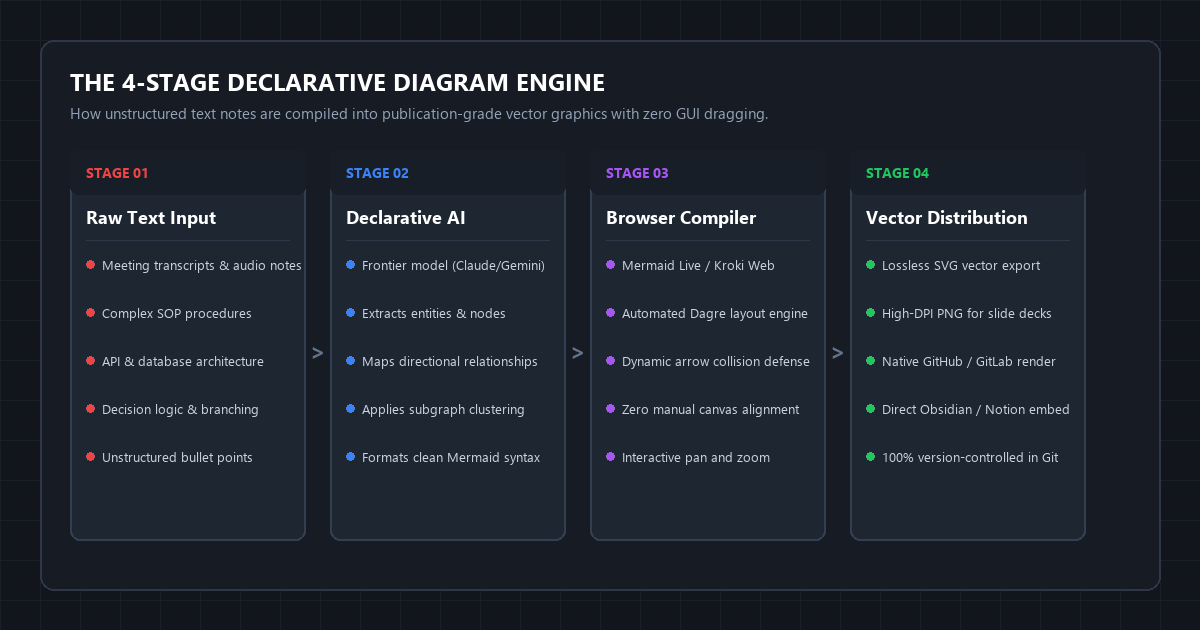Viewport: 1200px width, 630px height.
Task: Select the "STAGE 02" header label
Action: (377, 173)
